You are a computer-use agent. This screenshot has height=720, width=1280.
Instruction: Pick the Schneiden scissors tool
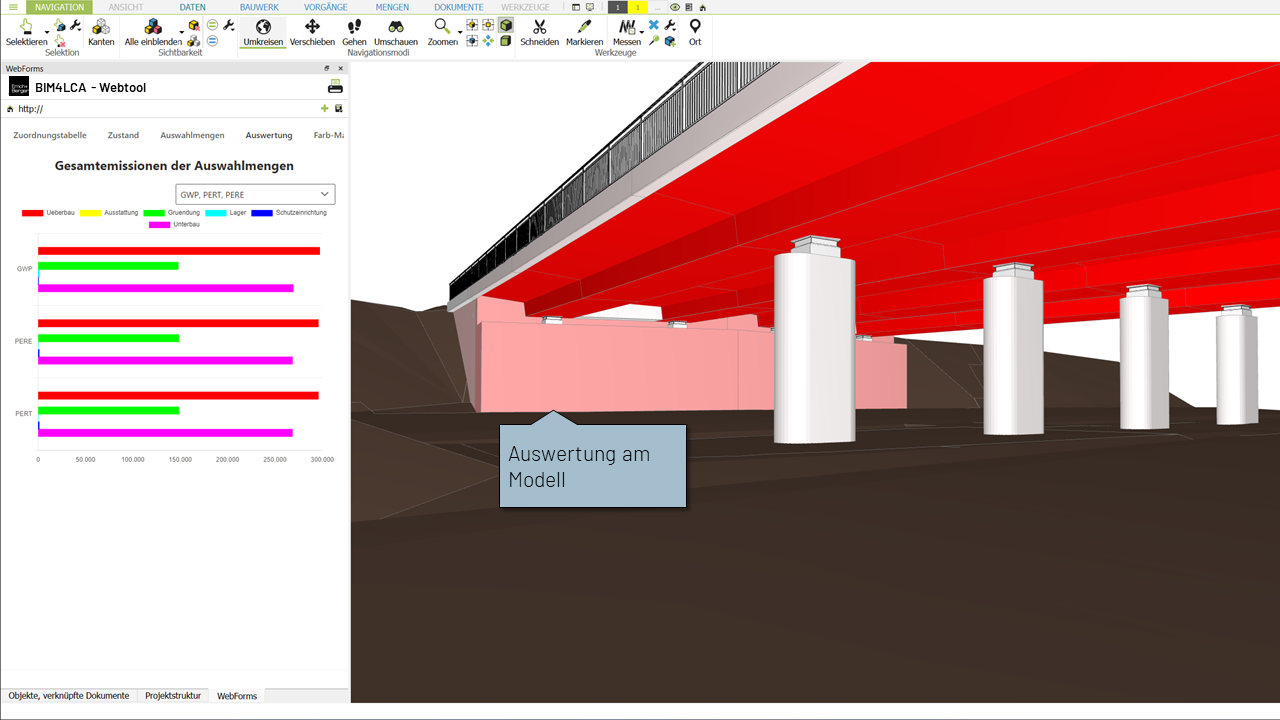tap(539, 32)
